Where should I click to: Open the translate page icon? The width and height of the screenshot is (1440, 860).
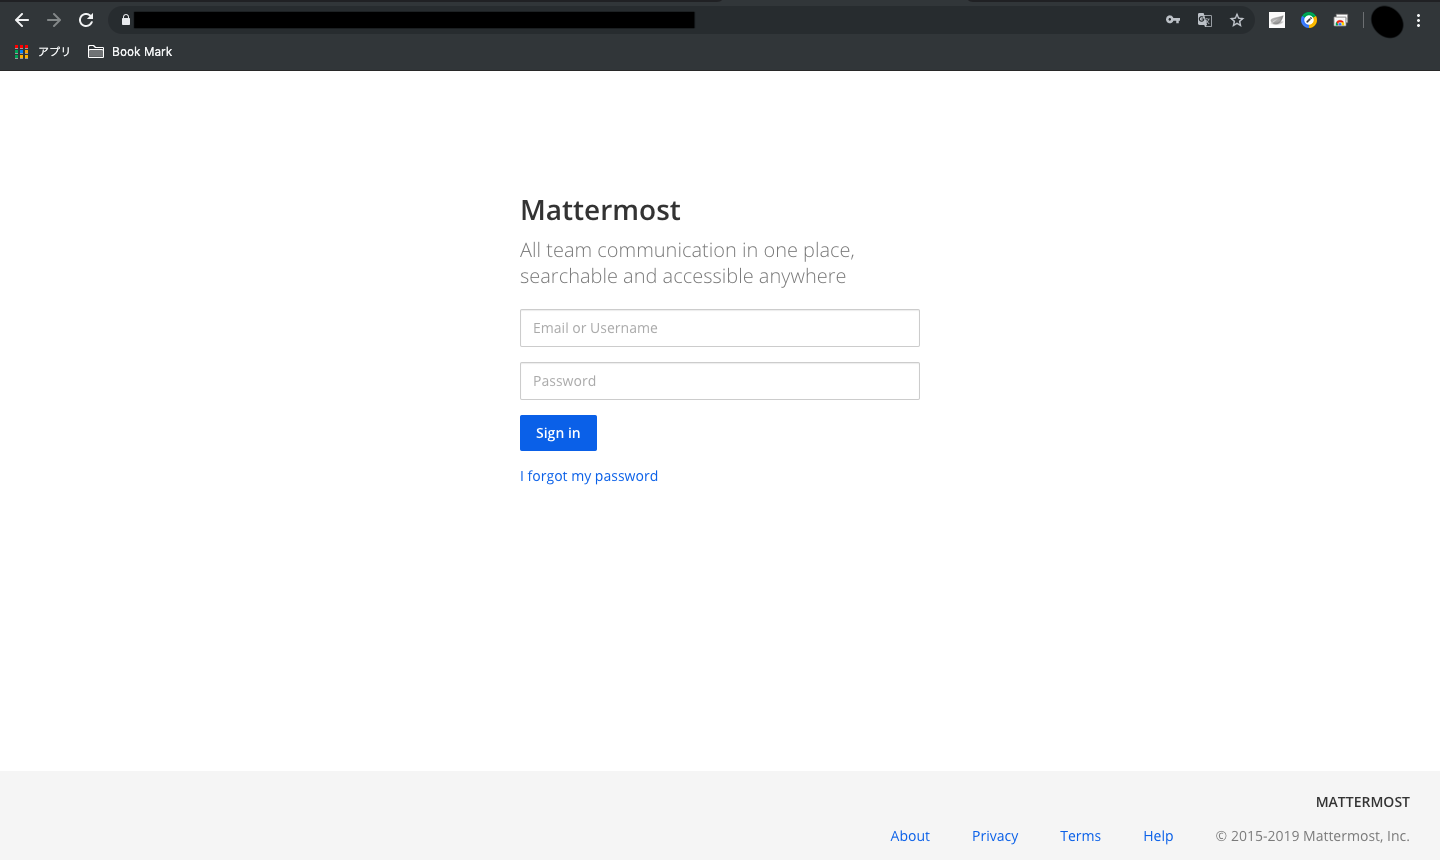[x=1205, y=20]
